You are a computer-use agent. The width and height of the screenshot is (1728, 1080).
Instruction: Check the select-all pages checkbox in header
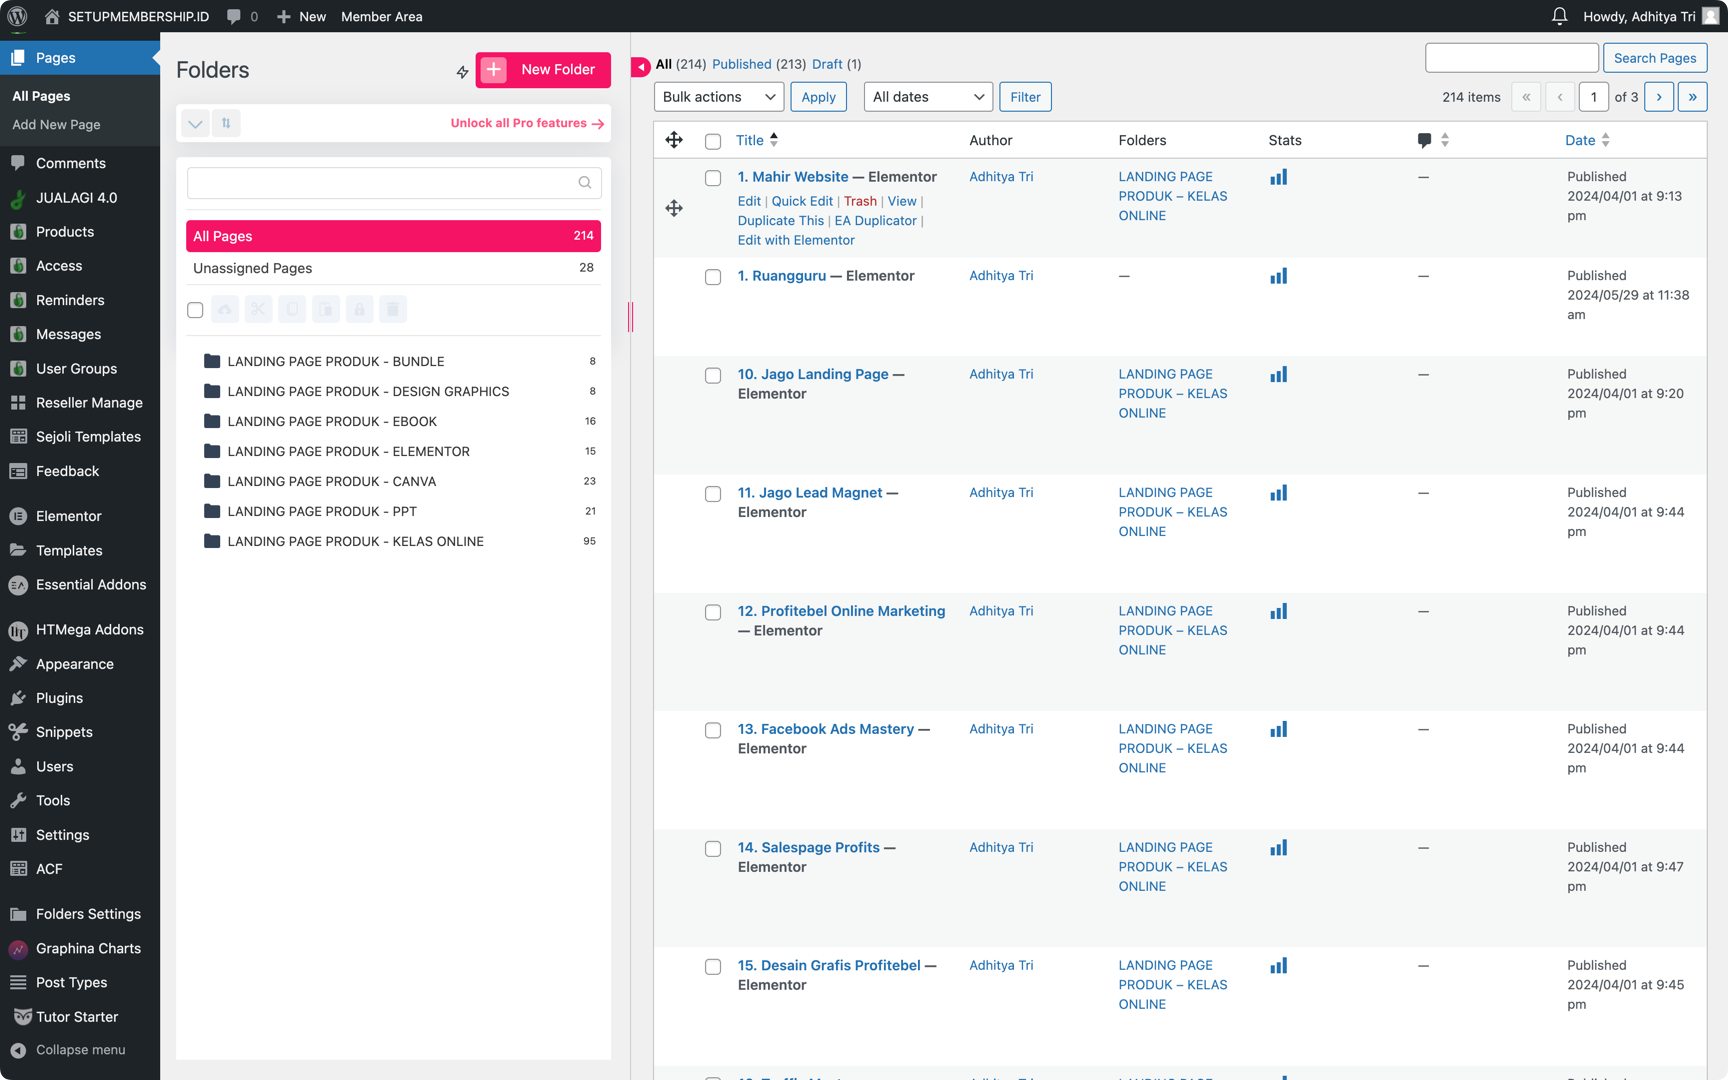(713, 141)
